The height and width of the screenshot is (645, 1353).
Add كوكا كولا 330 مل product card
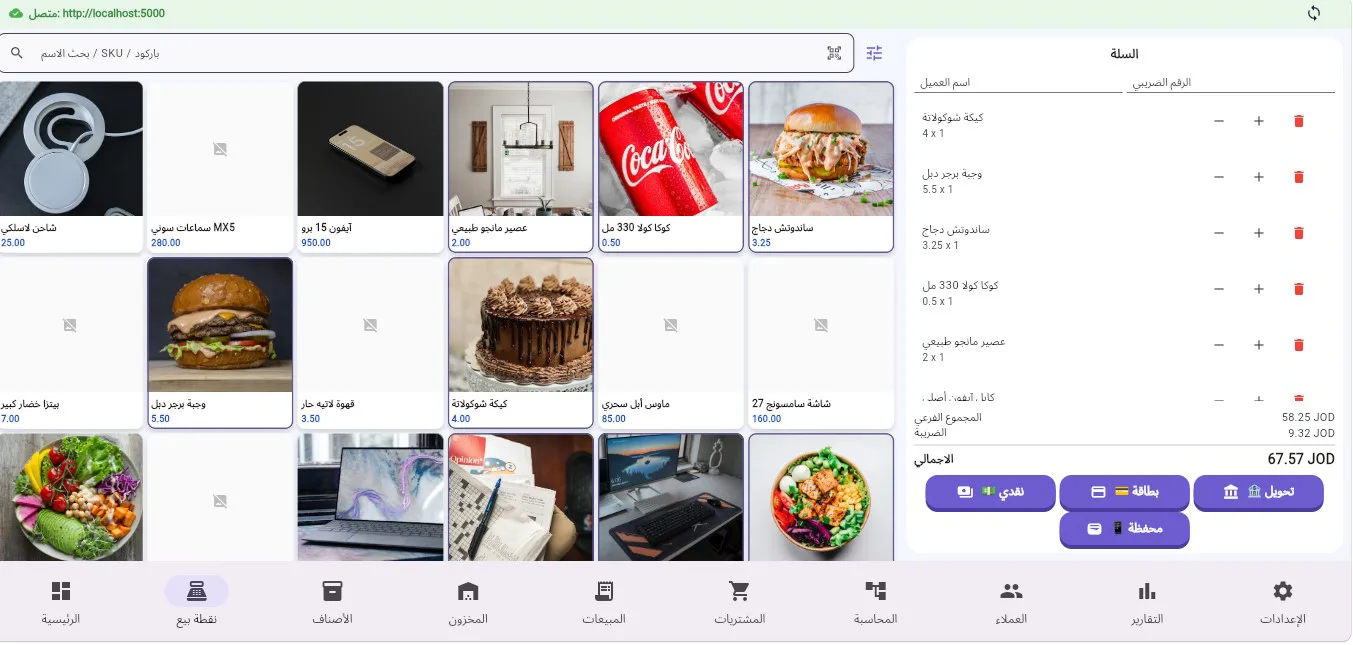(x=671, y=167)
